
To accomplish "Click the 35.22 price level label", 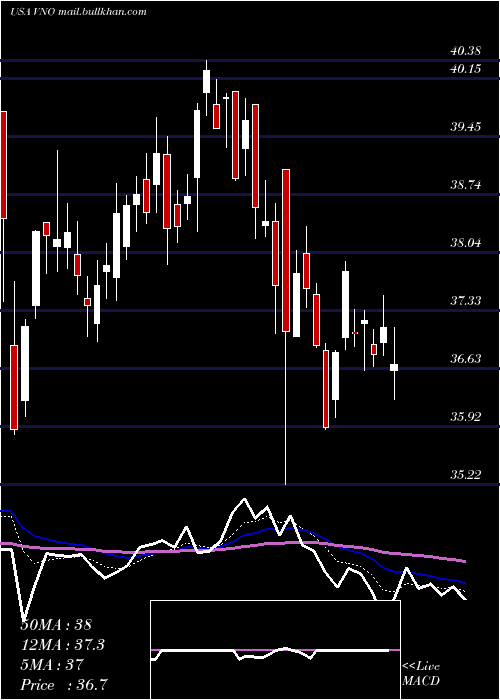I will coord(466,475).
